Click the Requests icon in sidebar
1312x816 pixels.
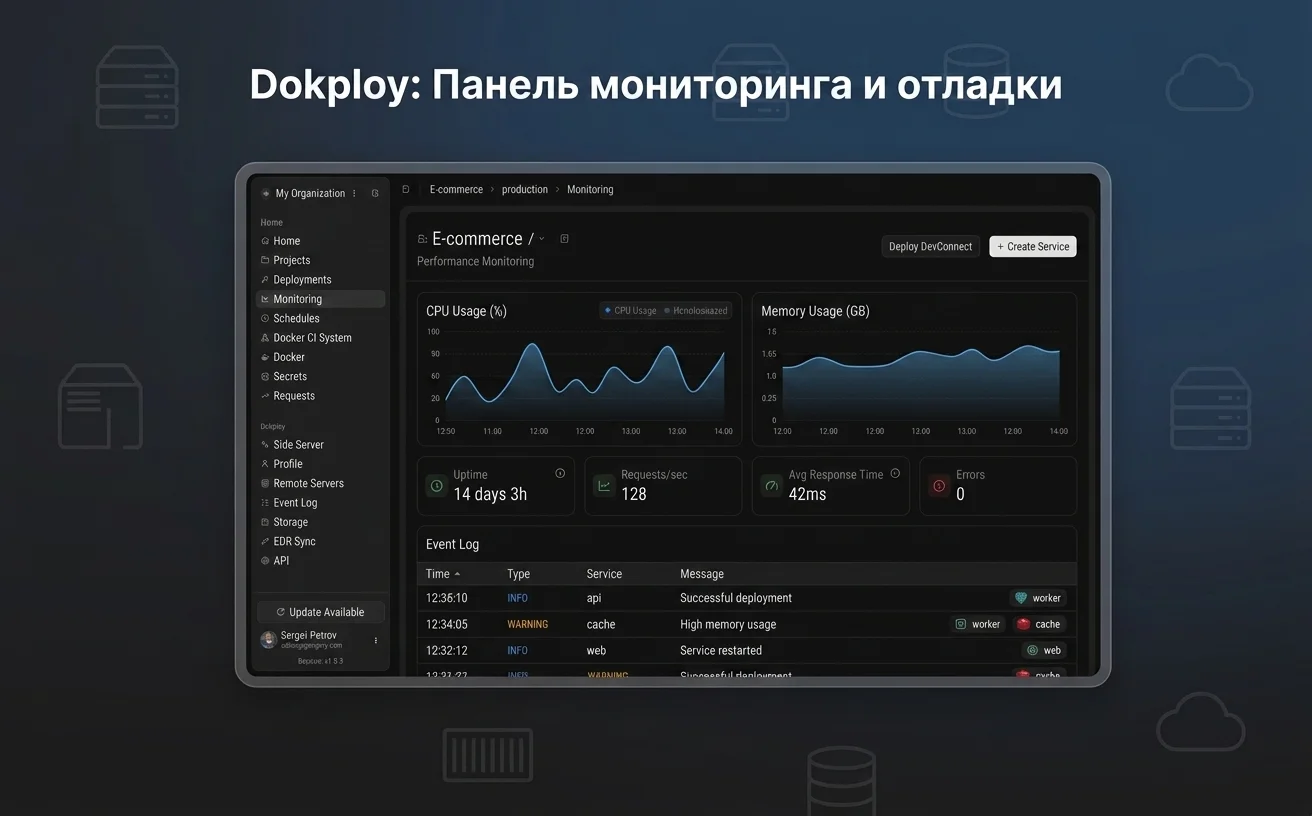265,396
